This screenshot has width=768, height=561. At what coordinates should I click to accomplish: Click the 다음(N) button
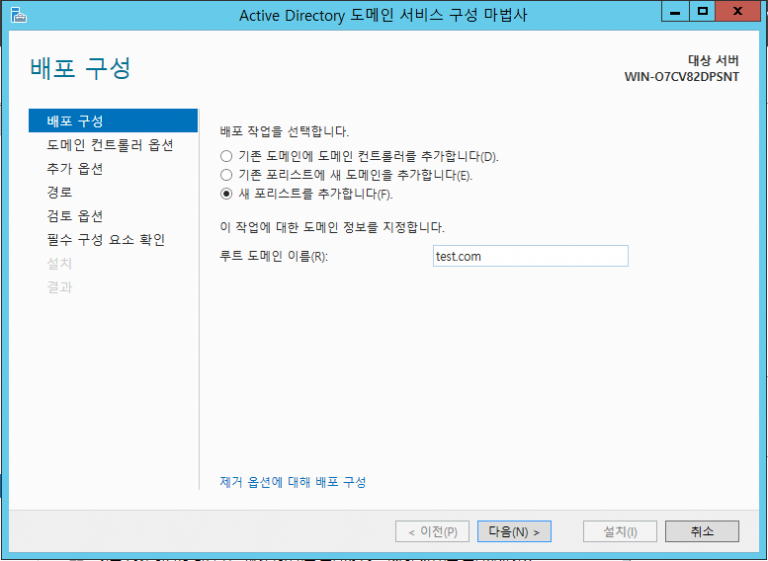click(x=514, y=532)
